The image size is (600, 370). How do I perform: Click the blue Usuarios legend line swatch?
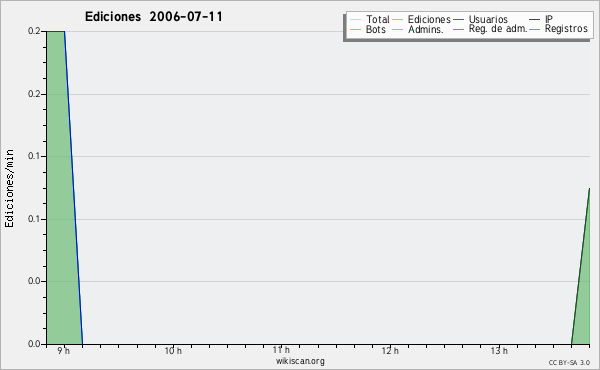(x=458, y=20)
